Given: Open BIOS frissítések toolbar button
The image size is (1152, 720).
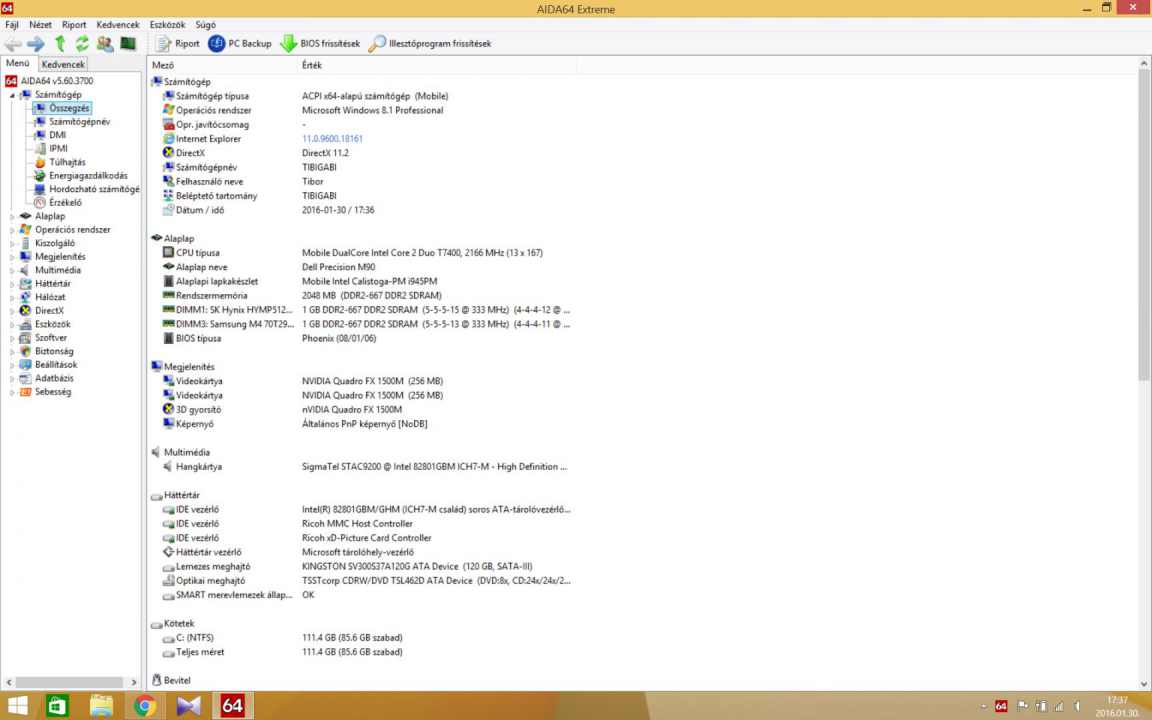Looking at the screenshot, I should 320,43.
